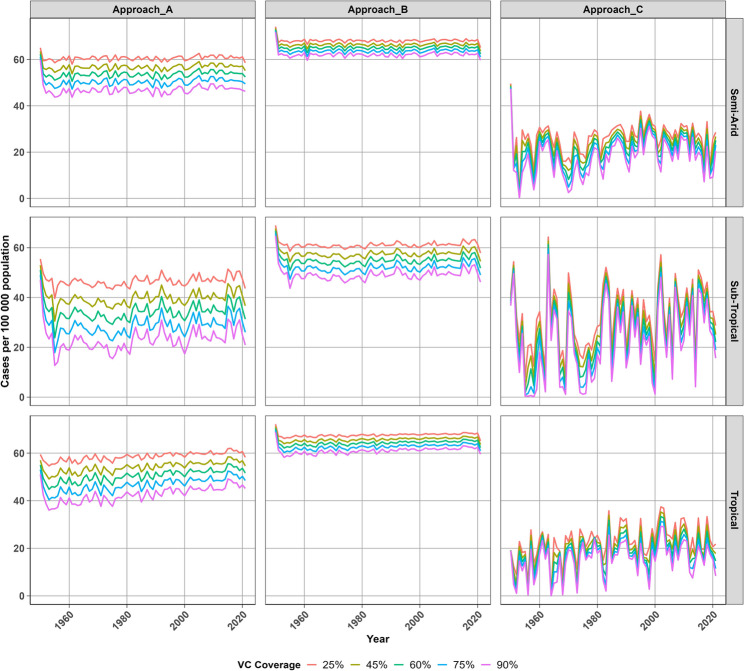Click the 1960 tick under the Approach_A column
The height and width of the screenshot is (671, 744).
(64, 620)
